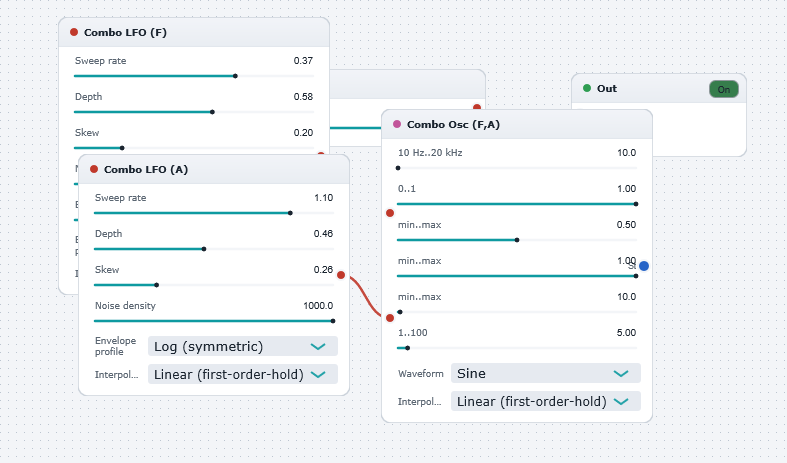Click the red status dot on Combo LFO (A)

[x=94, y=169]
